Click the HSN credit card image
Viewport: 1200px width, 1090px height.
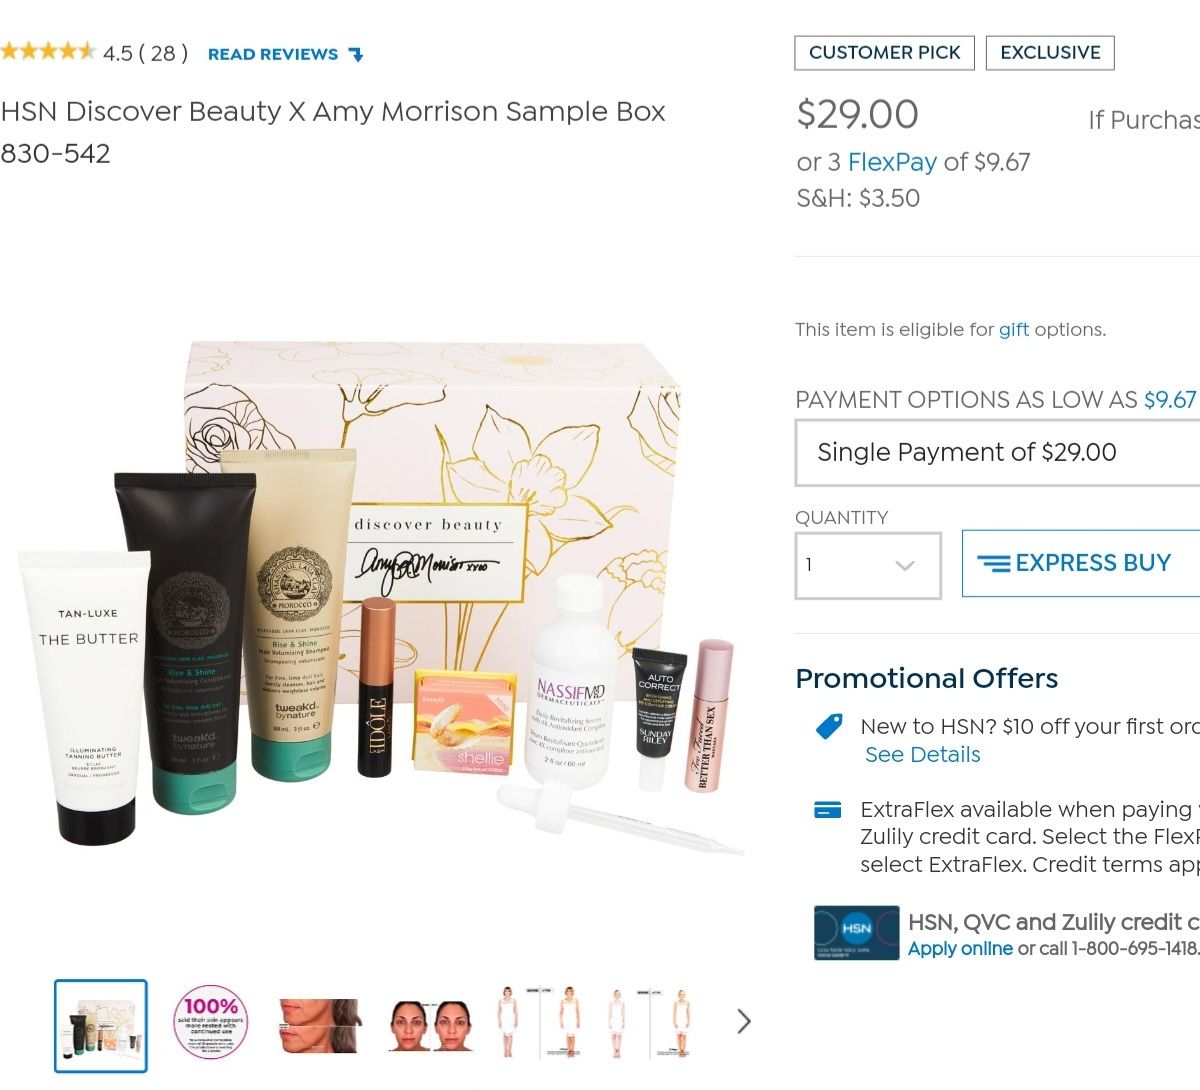coord(857,933)
